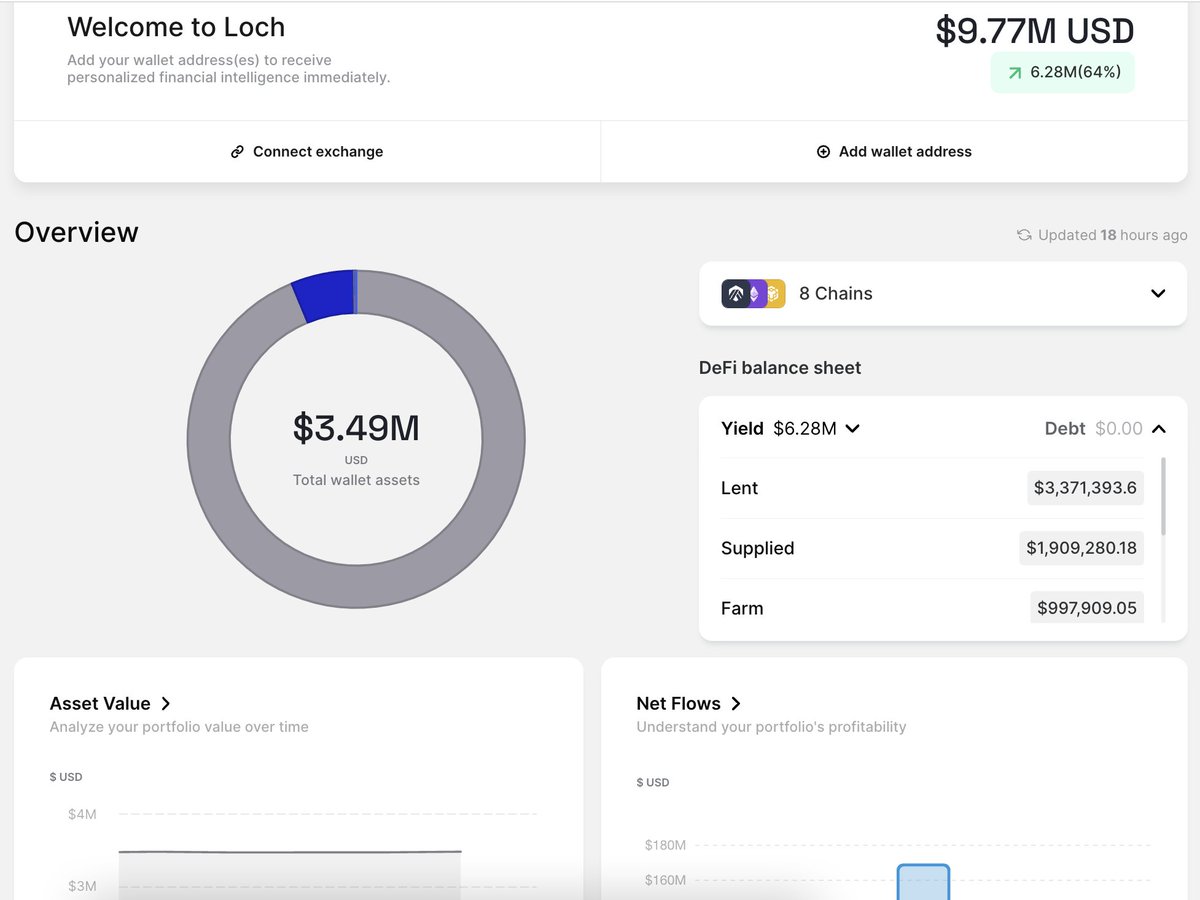Click the $180M axis label in Net Flows

coord(665,845)
